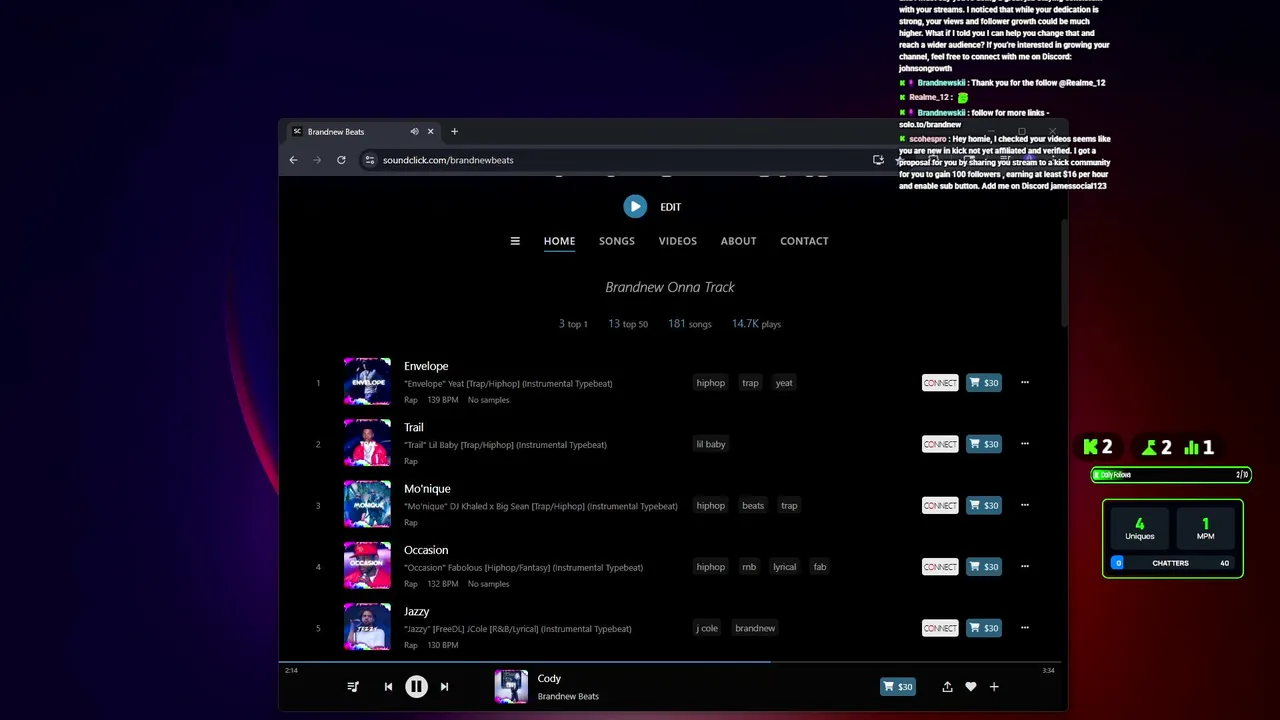1280x720 pixels.
Task: Open the Envelope cover art thumbnail
Action: point(367,381)
